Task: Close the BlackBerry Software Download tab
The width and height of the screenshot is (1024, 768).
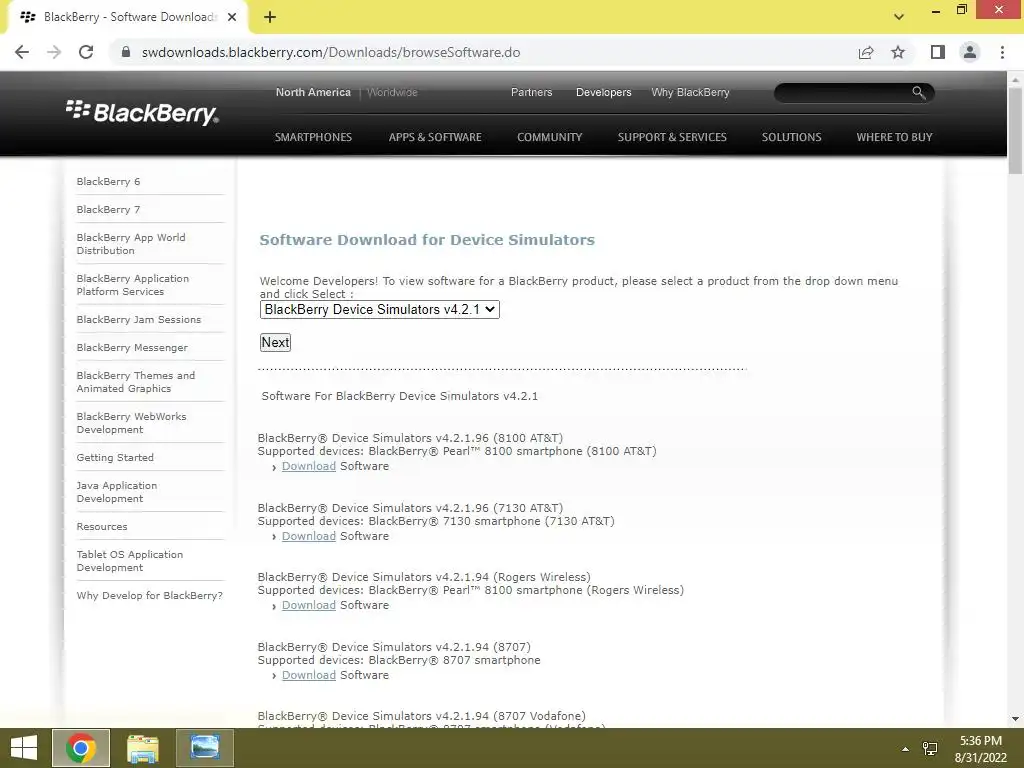Action: point(232,17)
